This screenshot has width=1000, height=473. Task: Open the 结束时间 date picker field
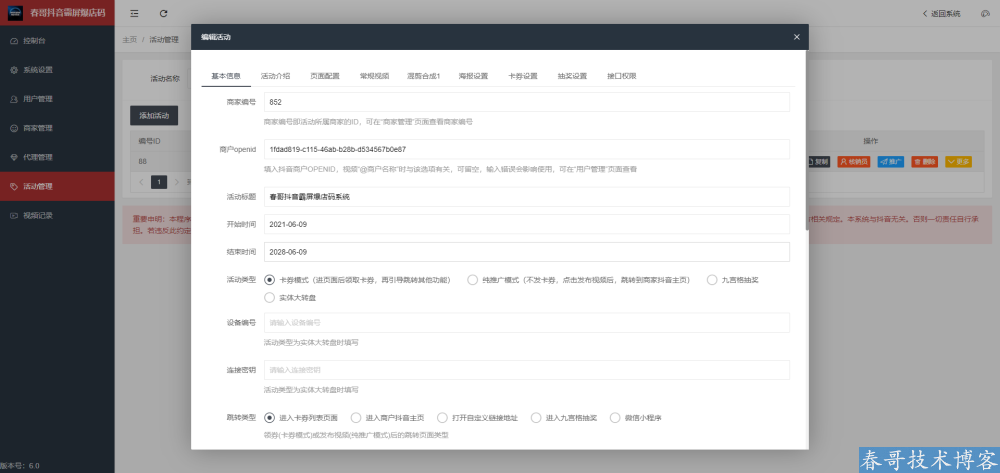[527, 252]
